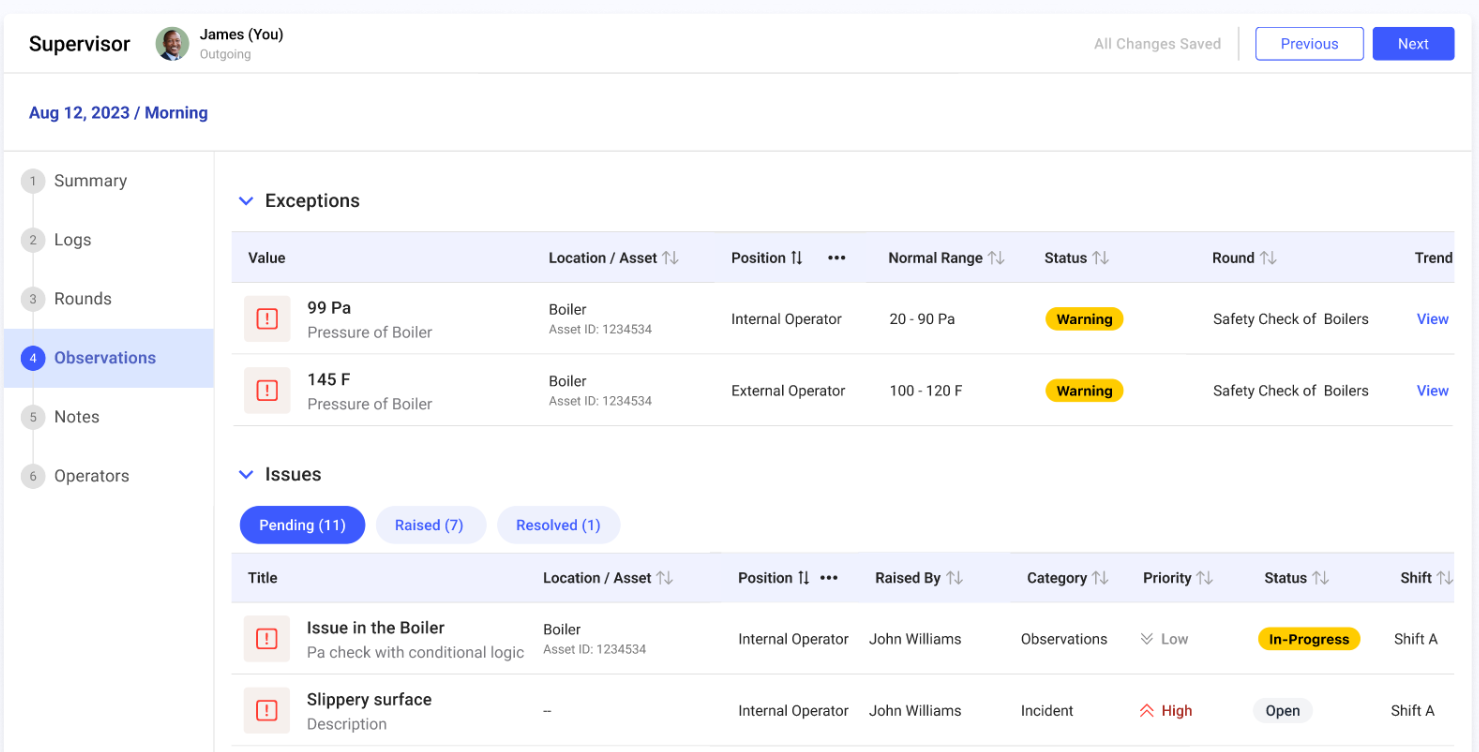Go to the Notes step in sidebar
The image size is (1479, 752).
[77, 417]
